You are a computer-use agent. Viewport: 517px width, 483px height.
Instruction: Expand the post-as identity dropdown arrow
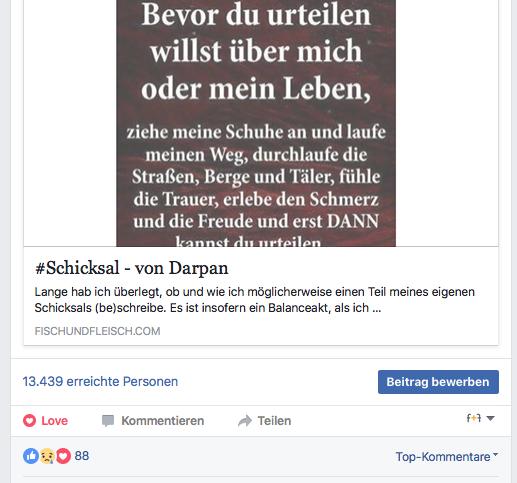490,418
